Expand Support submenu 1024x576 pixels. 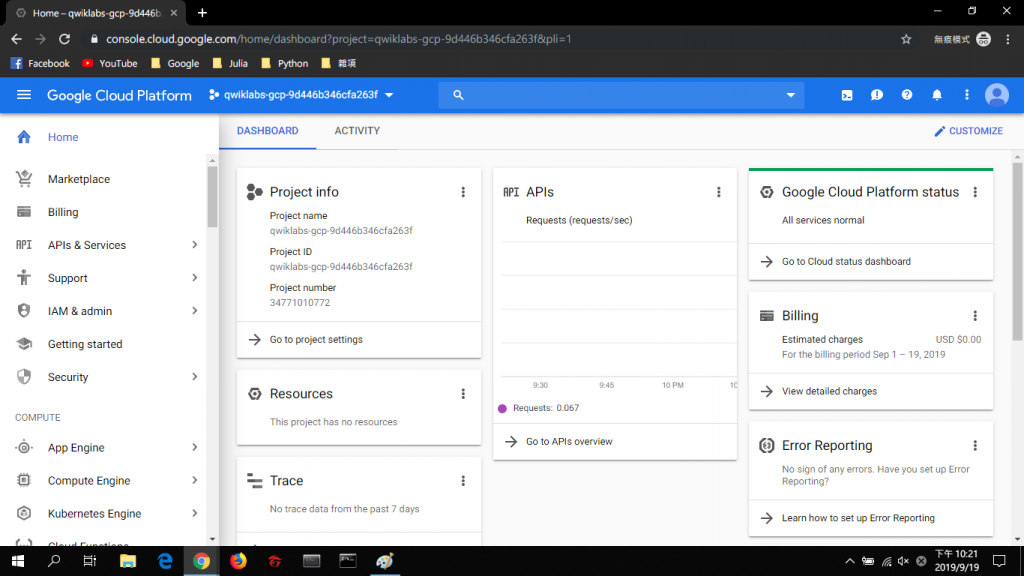pos(195,278)
